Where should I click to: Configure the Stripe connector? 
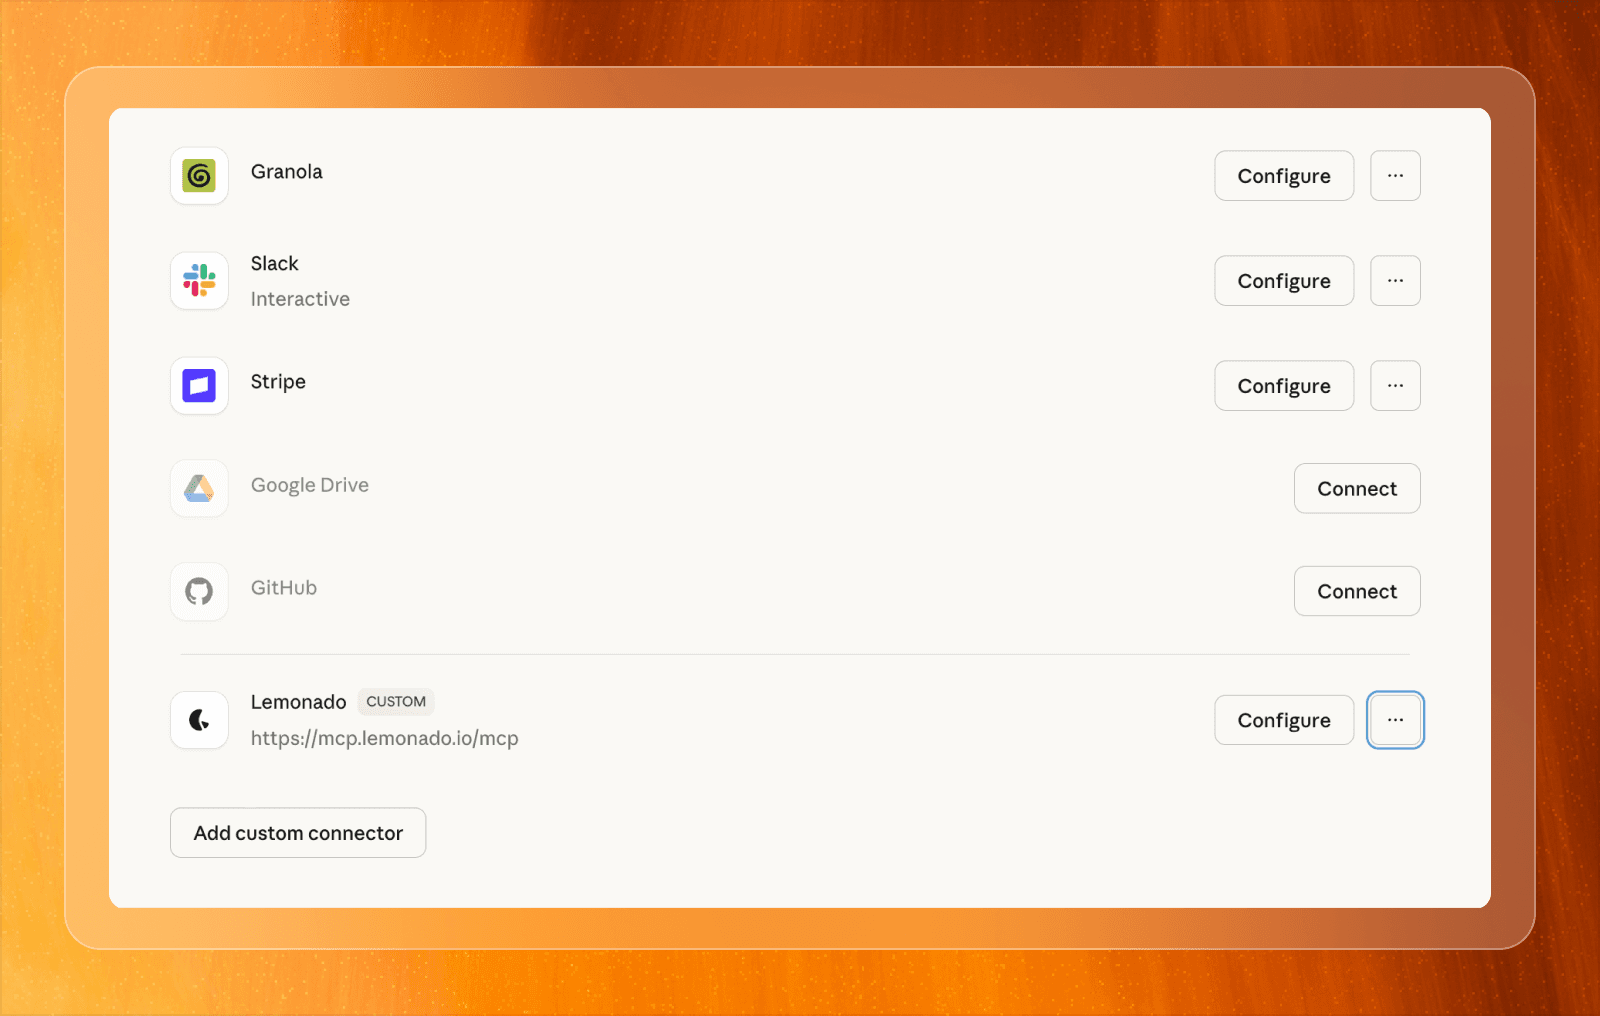coord(1284,386)
